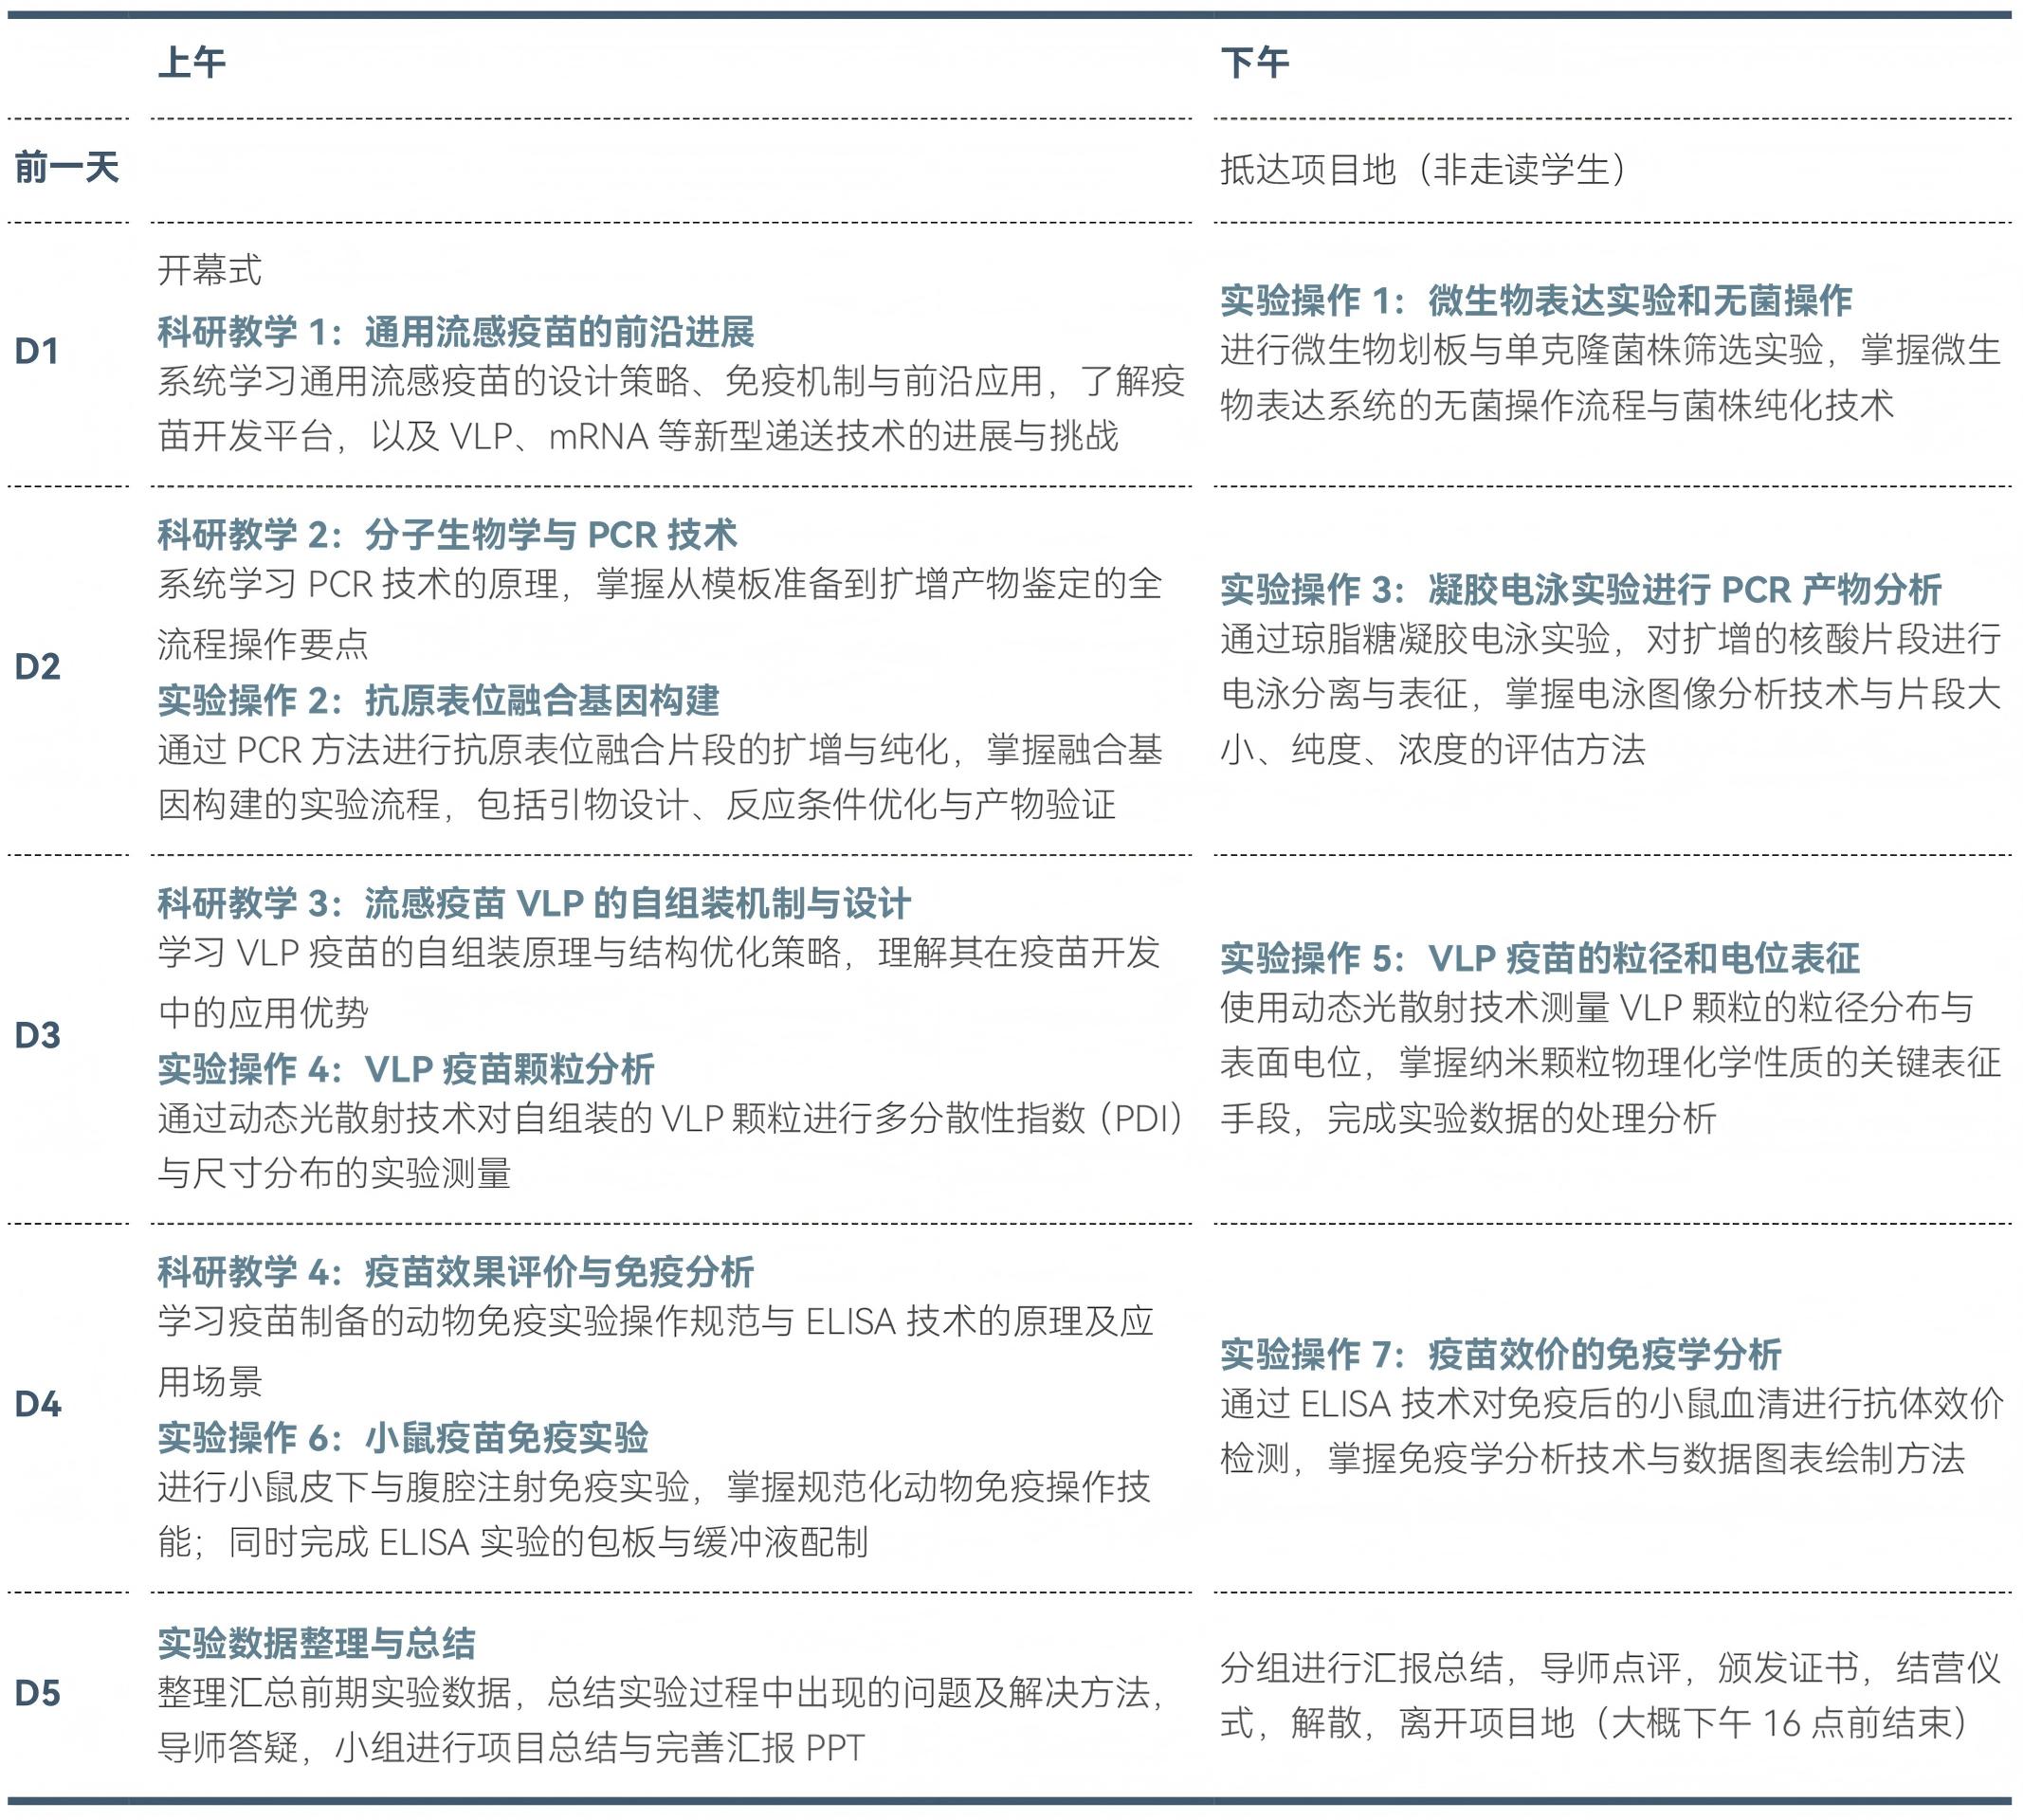Click heading 实验操作 5 VLP 疫苗的粒径和电位表征
Viewport: 2023px width, 1820px height.
pyautogui.click(x=1539, y=958)
